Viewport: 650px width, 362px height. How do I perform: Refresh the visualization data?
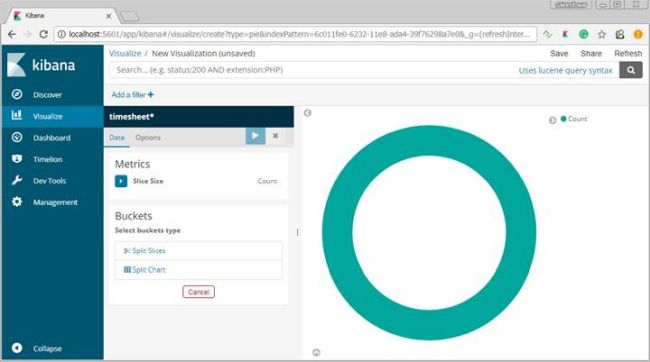click(x=628, y=53)
